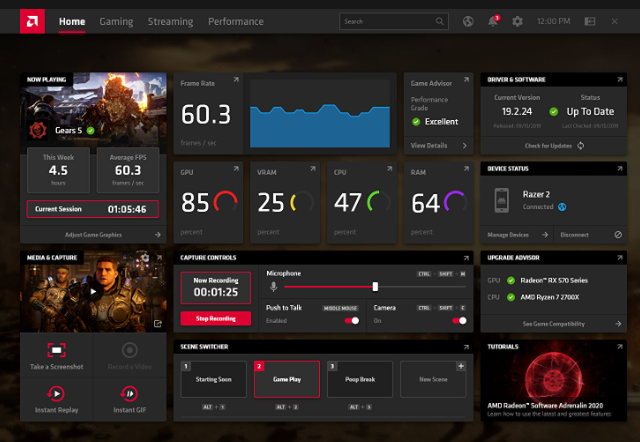Open See Game Compatibility link

556,324
